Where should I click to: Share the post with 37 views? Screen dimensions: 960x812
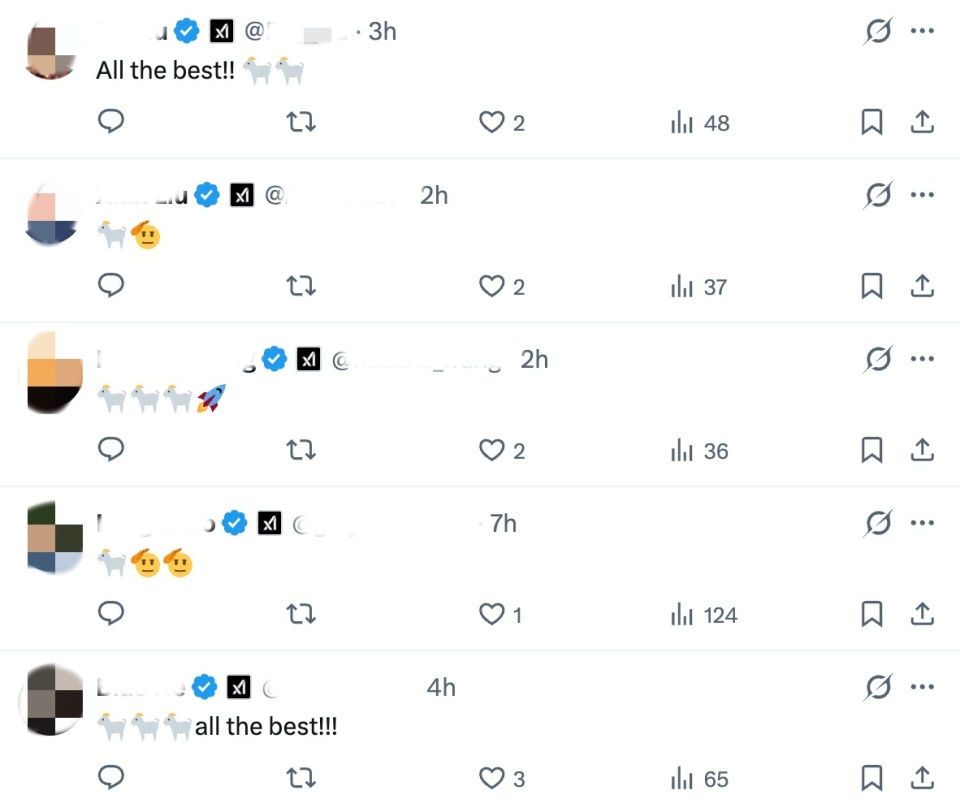[x=922, y=285]
